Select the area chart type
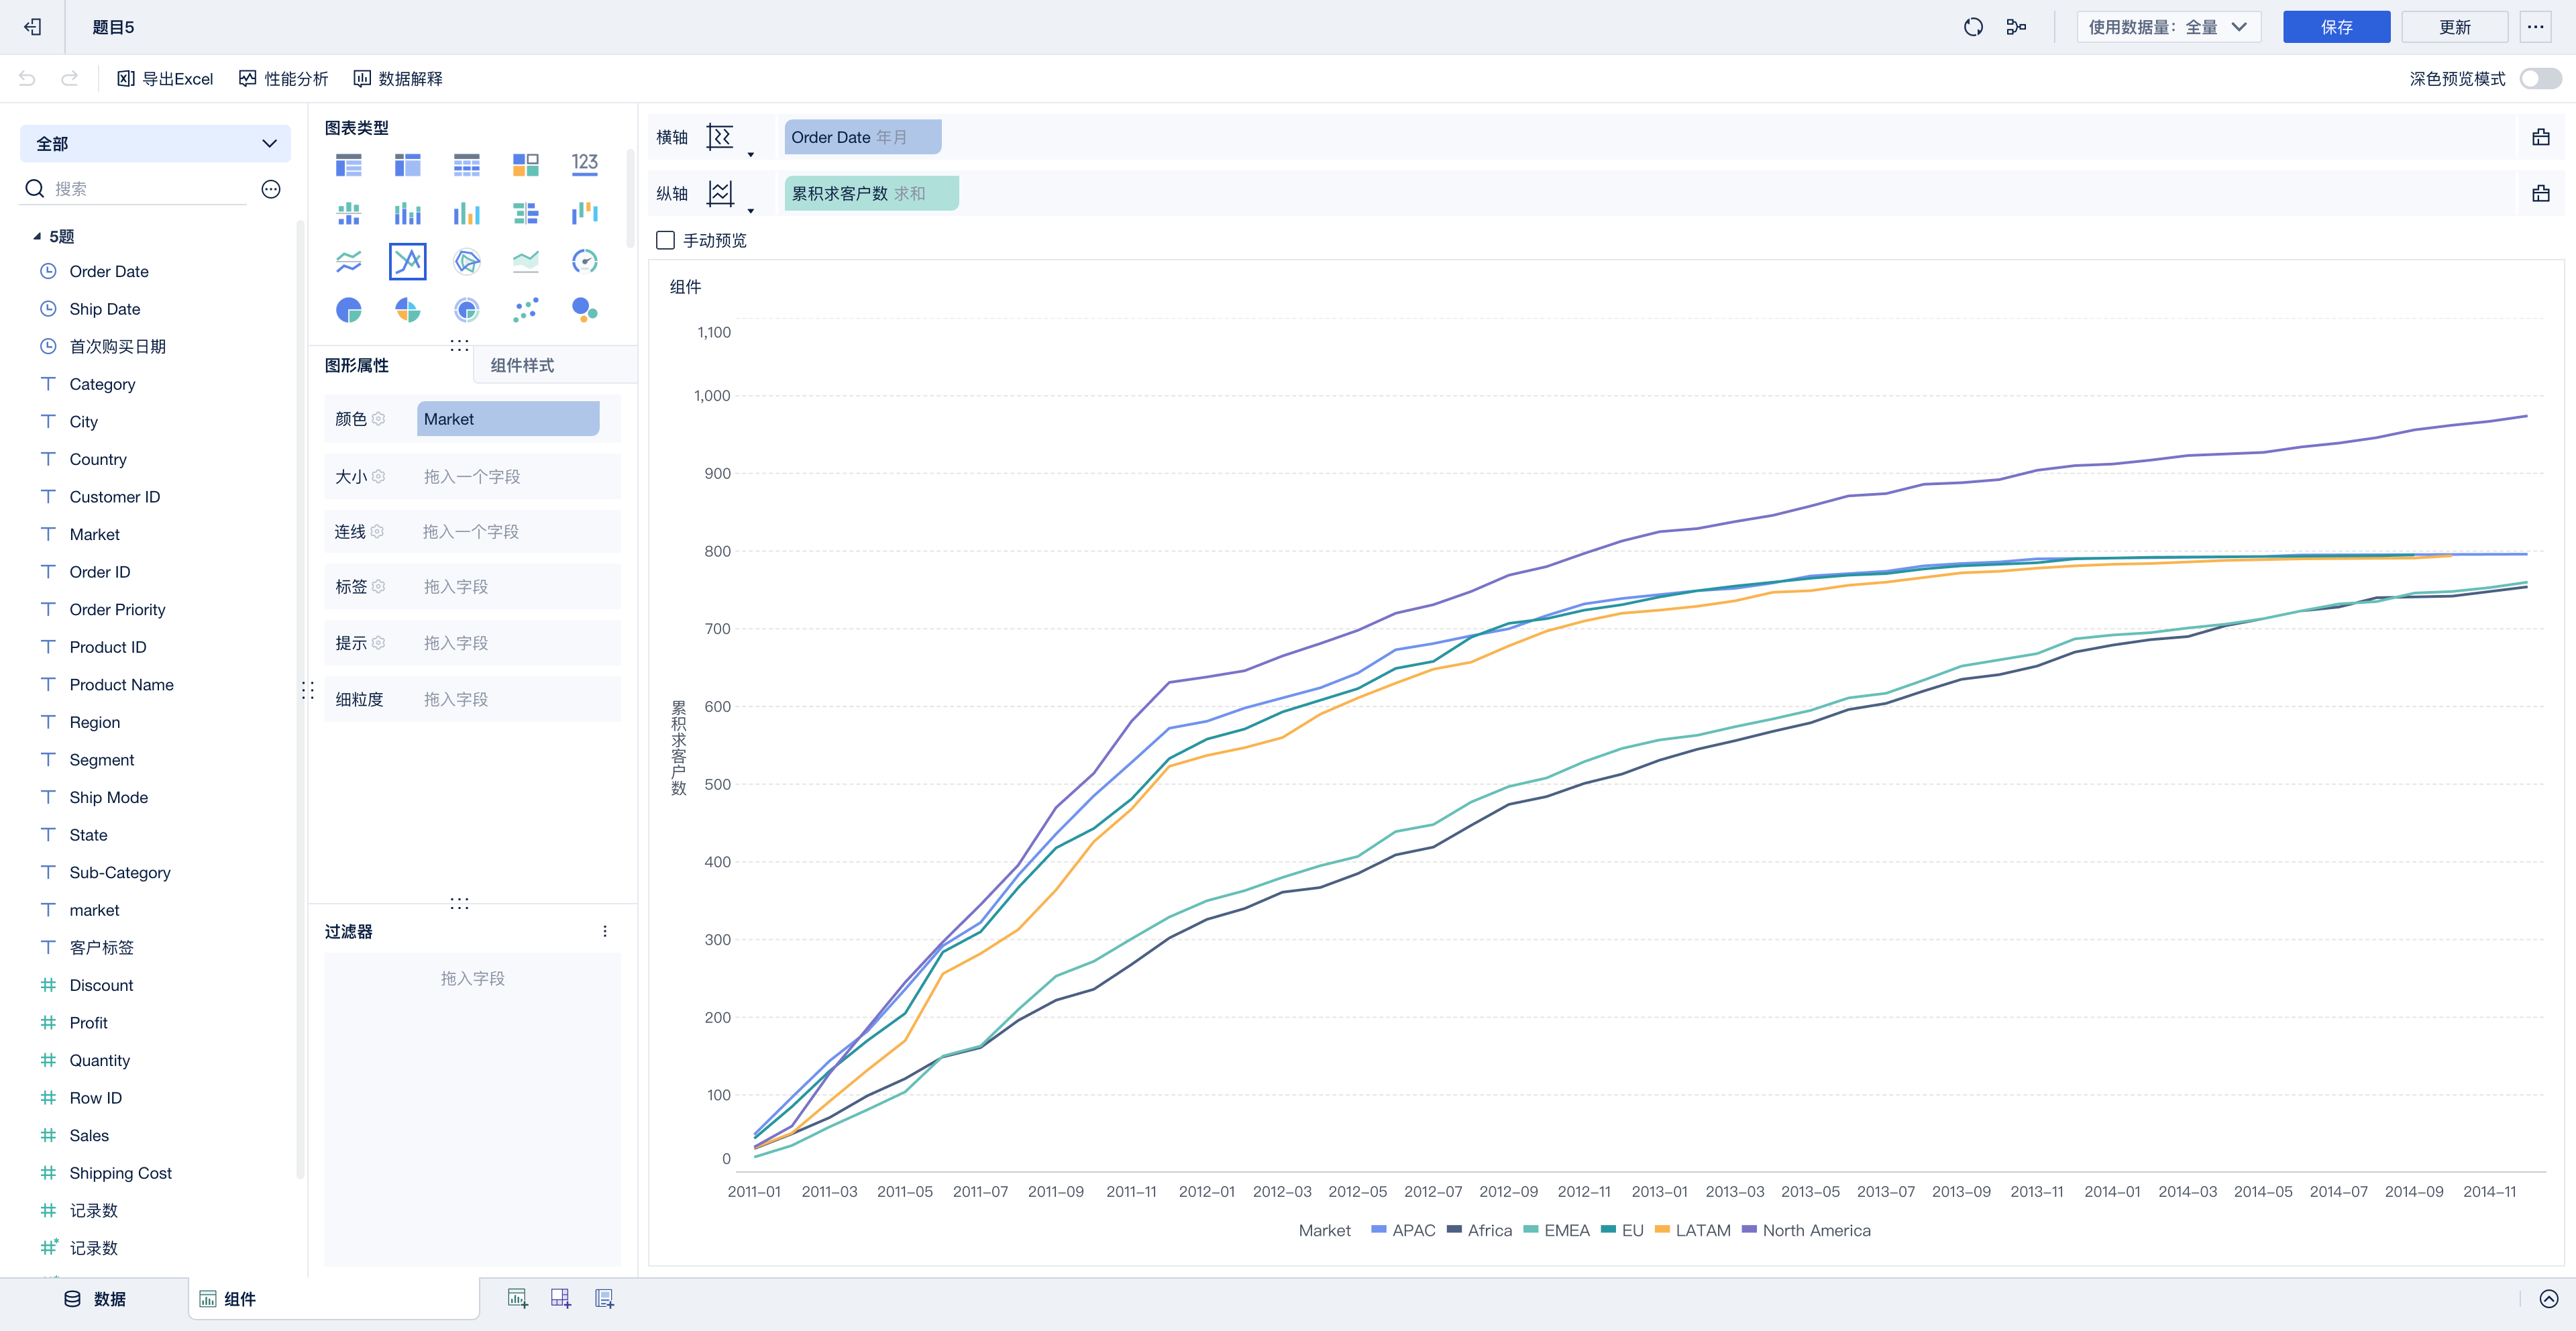The width and height of the screenshot is (2576, 1331). point(525,261)
